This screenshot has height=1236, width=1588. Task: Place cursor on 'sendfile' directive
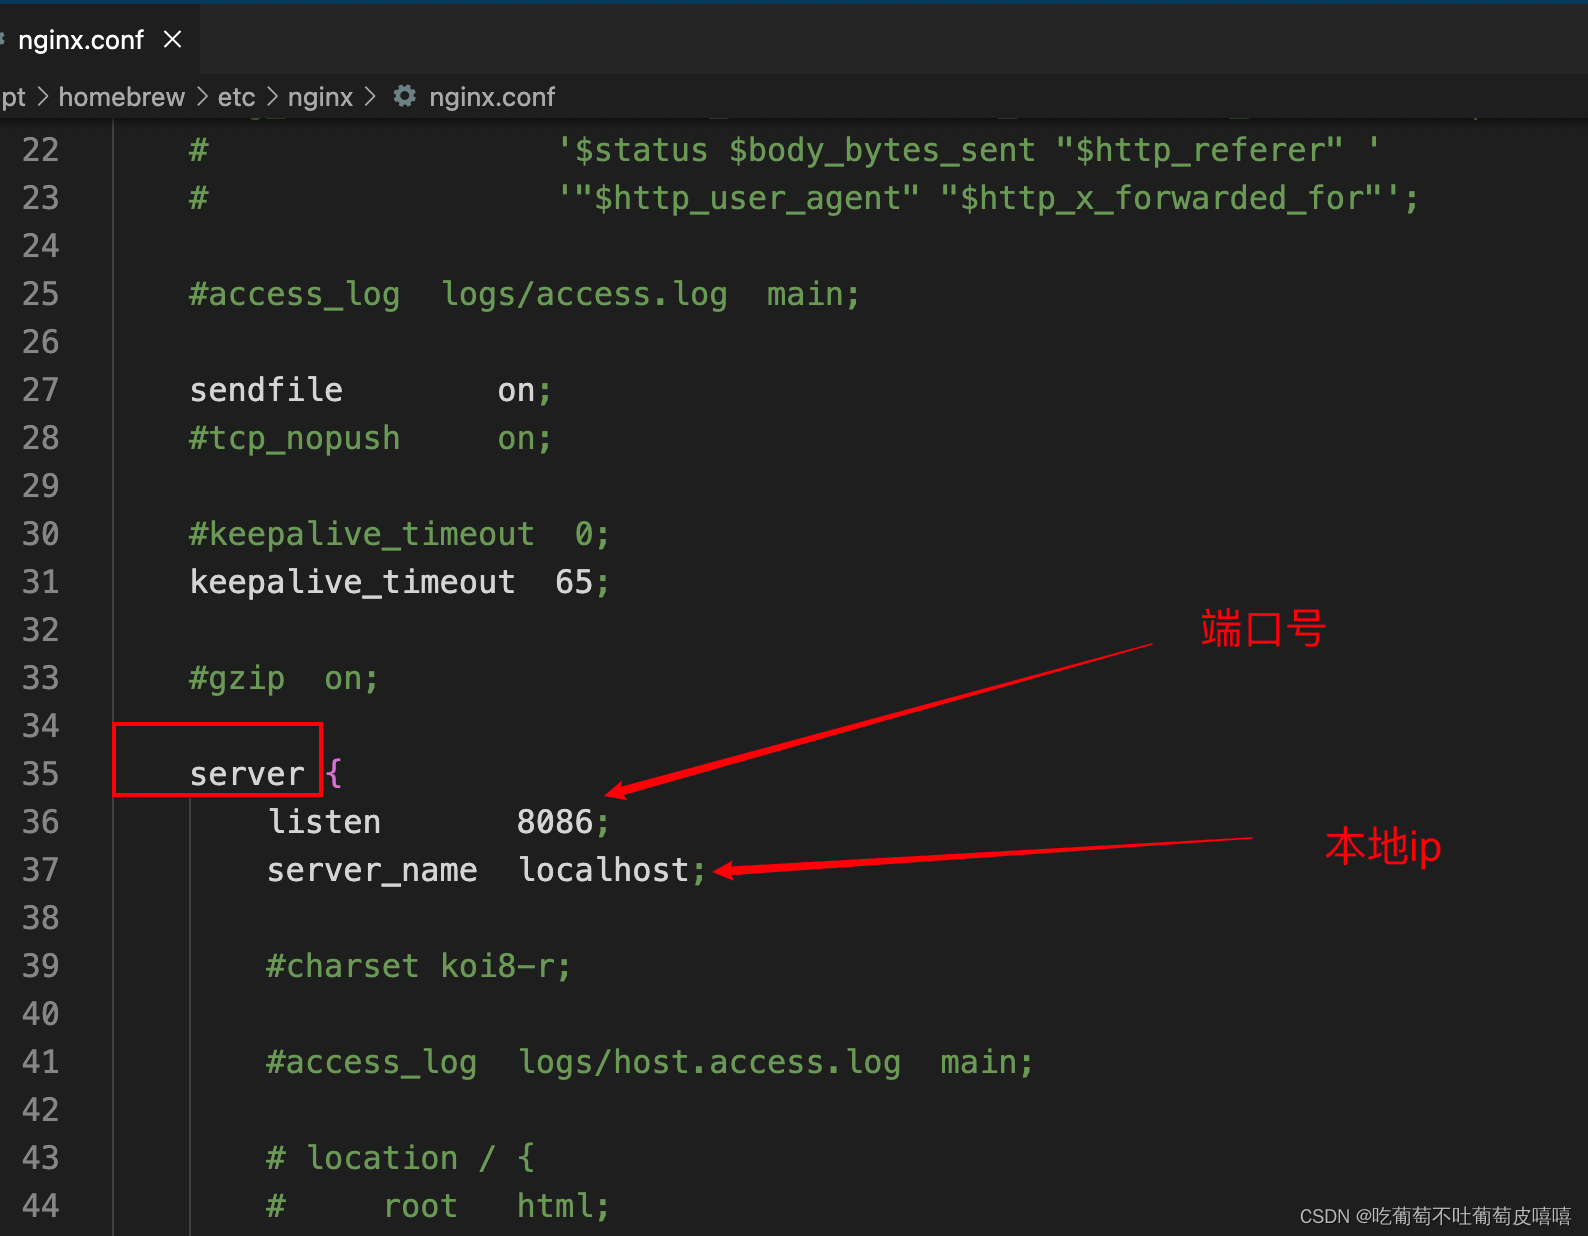(266, 390)
